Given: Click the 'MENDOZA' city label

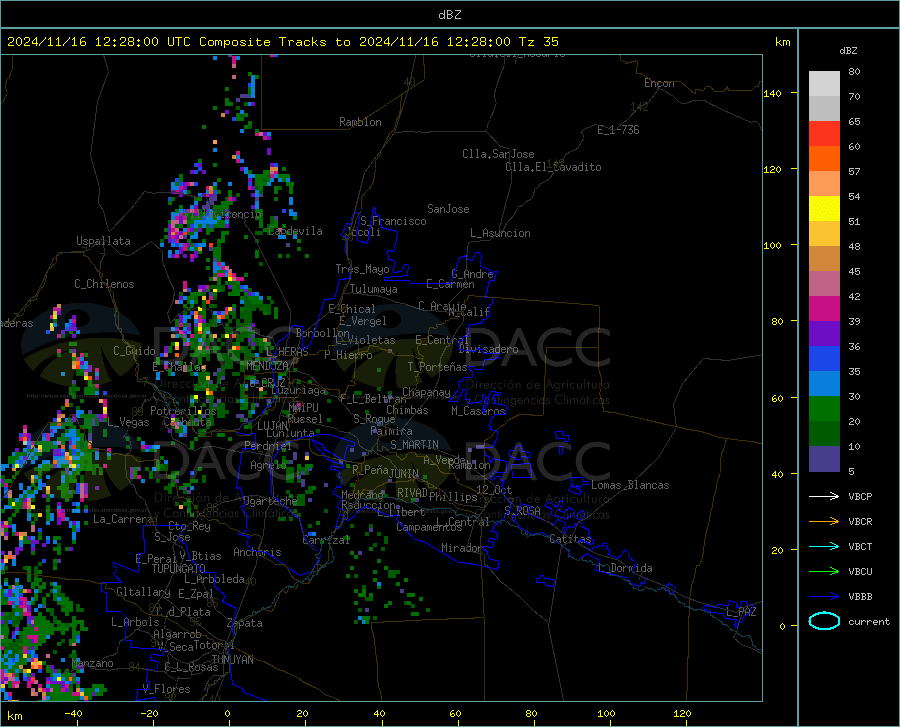Looking at the screenshot, I should pyautogui.click(x=267, y=366).
